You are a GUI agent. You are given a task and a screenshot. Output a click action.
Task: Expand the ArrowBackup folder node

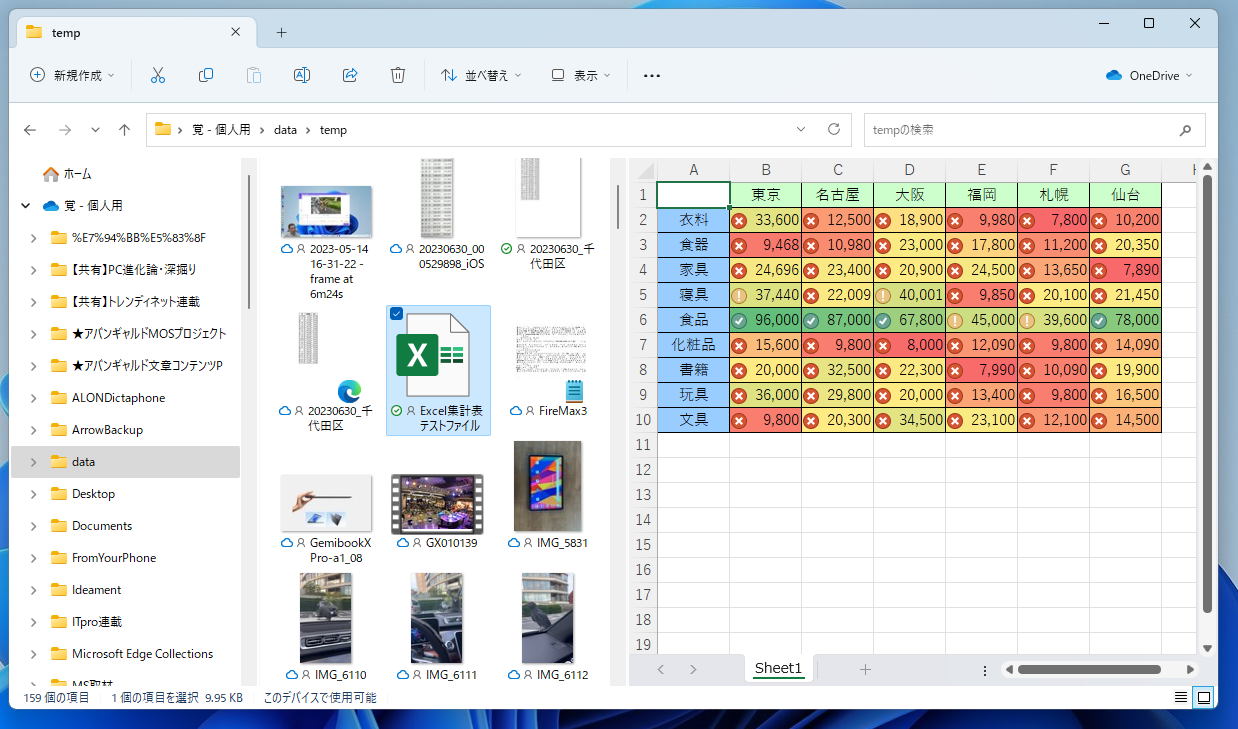(x=34, y=430)
